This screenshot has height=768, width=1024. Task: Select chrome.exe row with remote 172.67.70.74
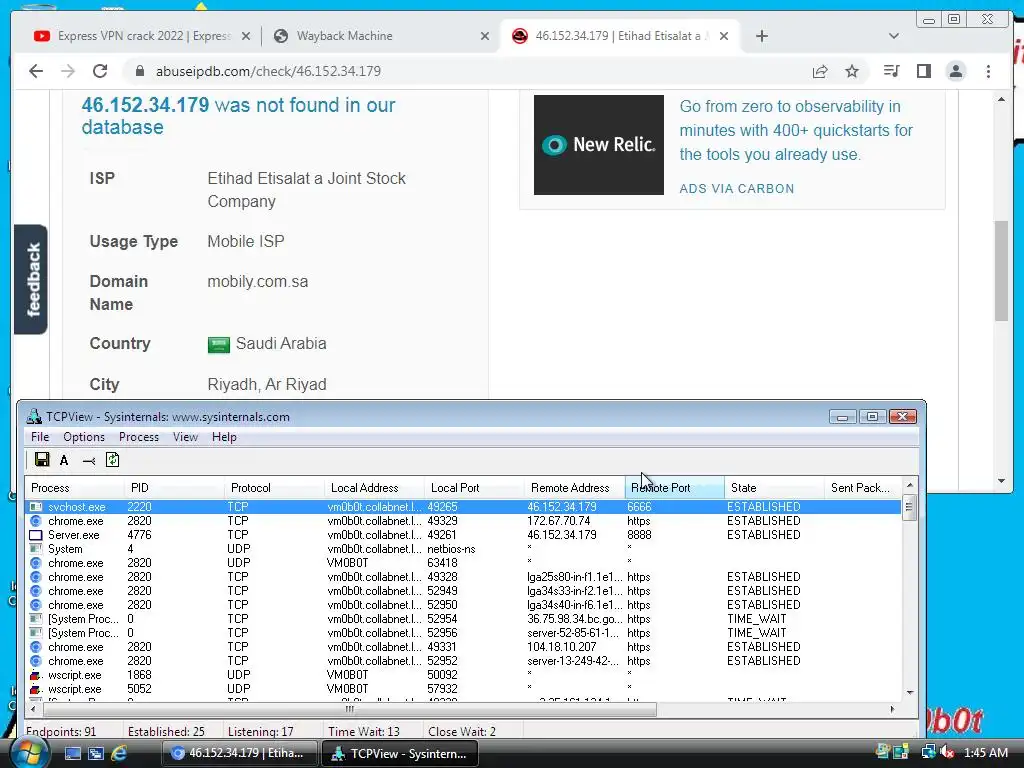click(x=463, y=521)
